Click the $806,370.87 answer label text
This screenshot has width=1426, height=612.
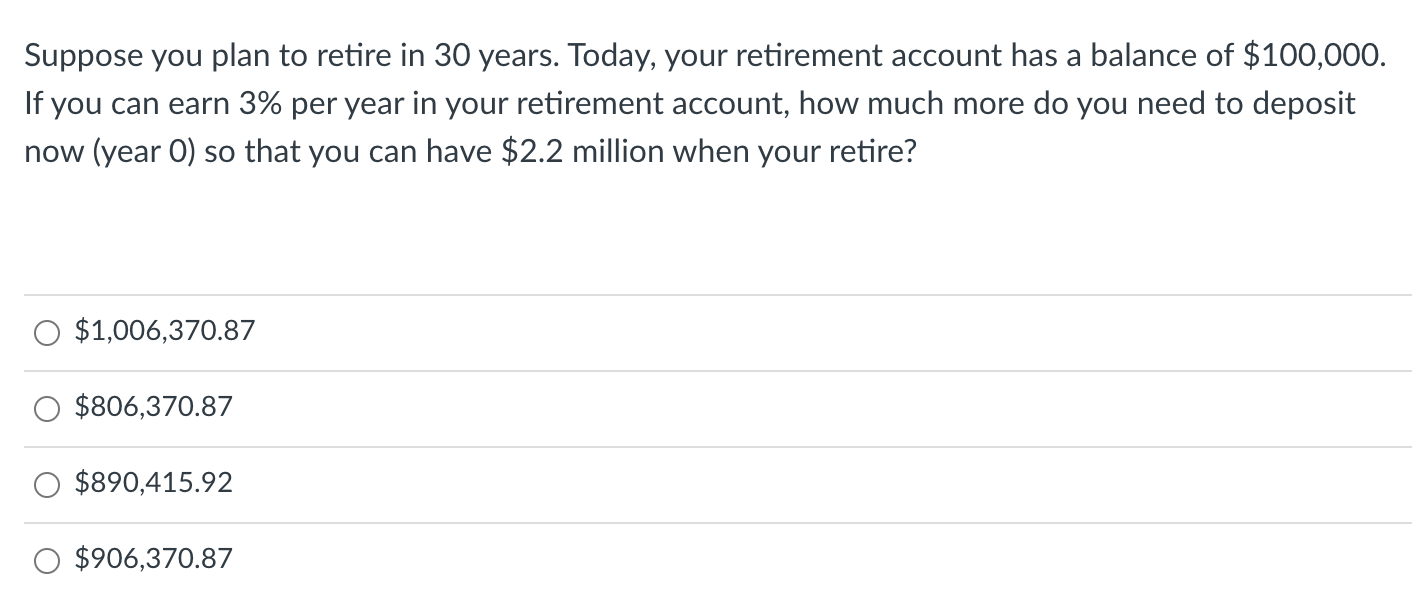click(x=154, y=407)
